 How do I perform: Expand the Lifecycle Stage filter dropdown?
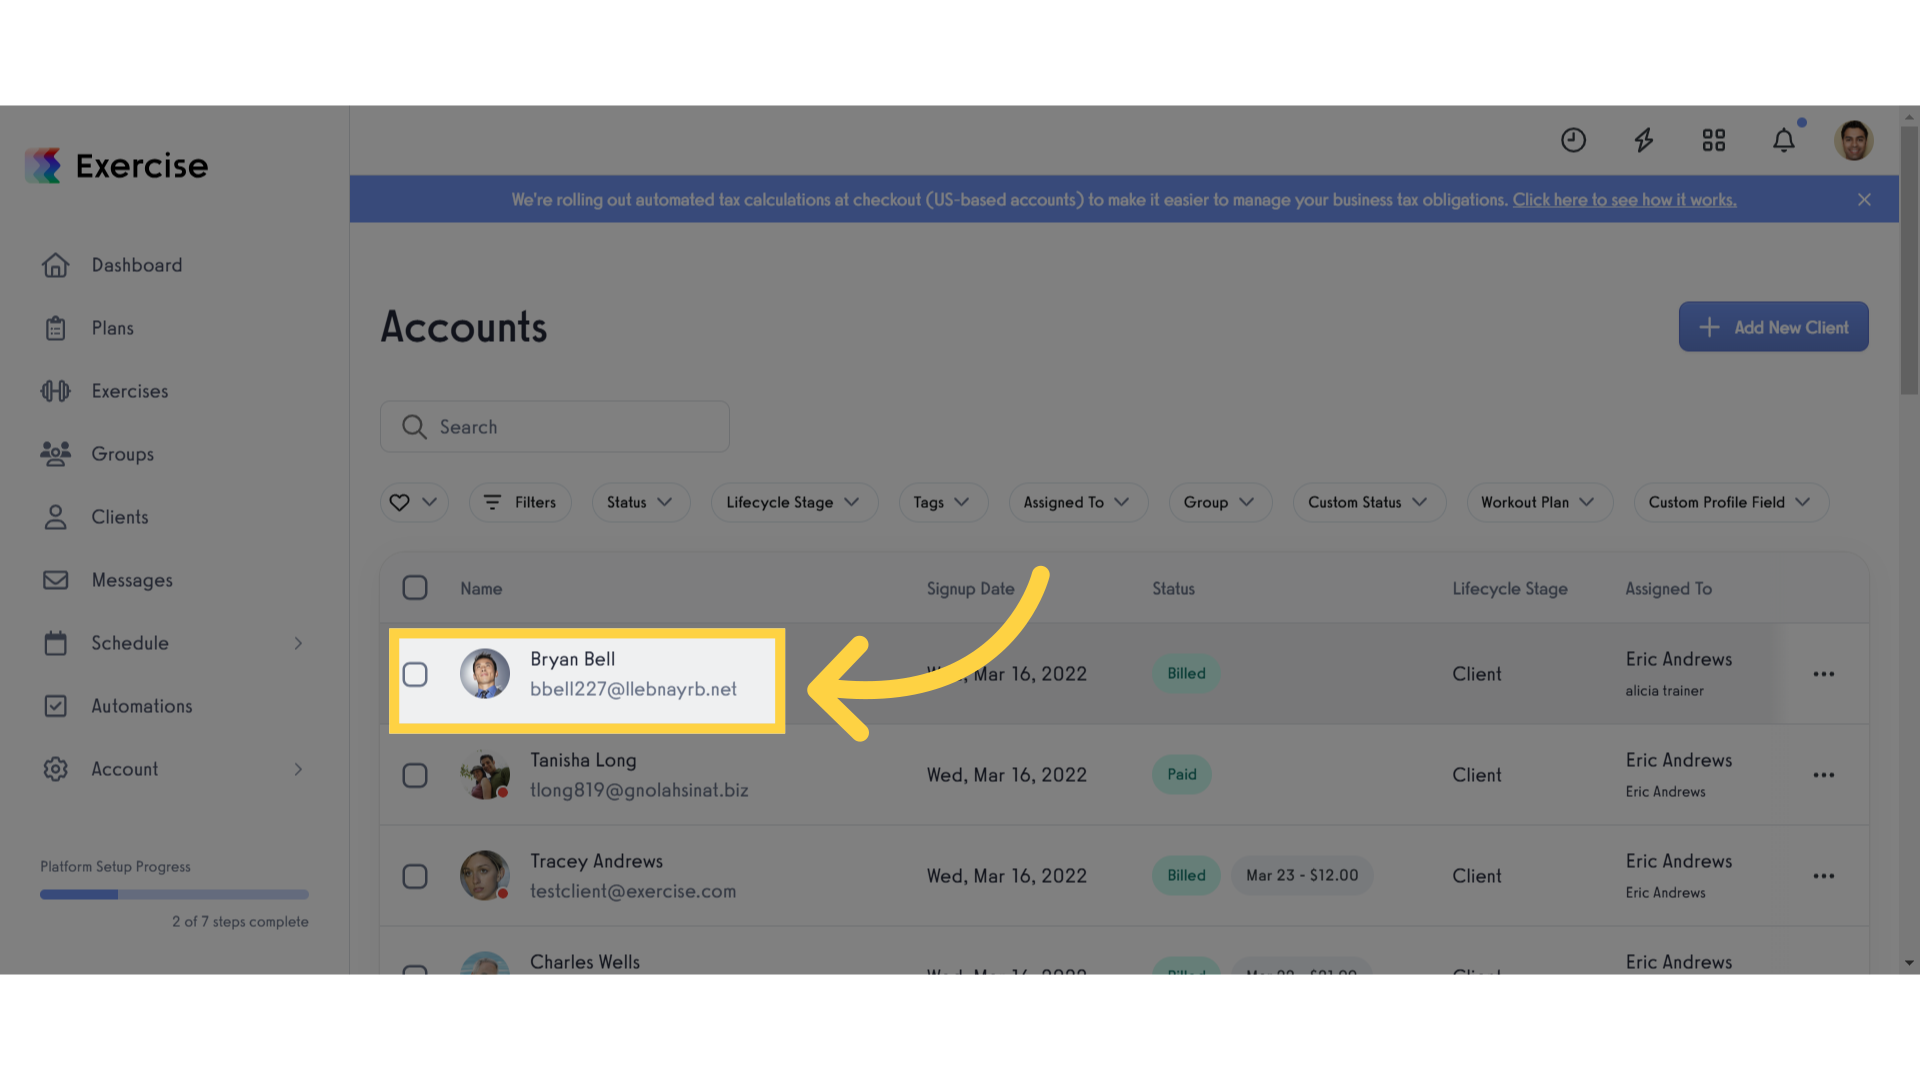[x=793, y=502]
